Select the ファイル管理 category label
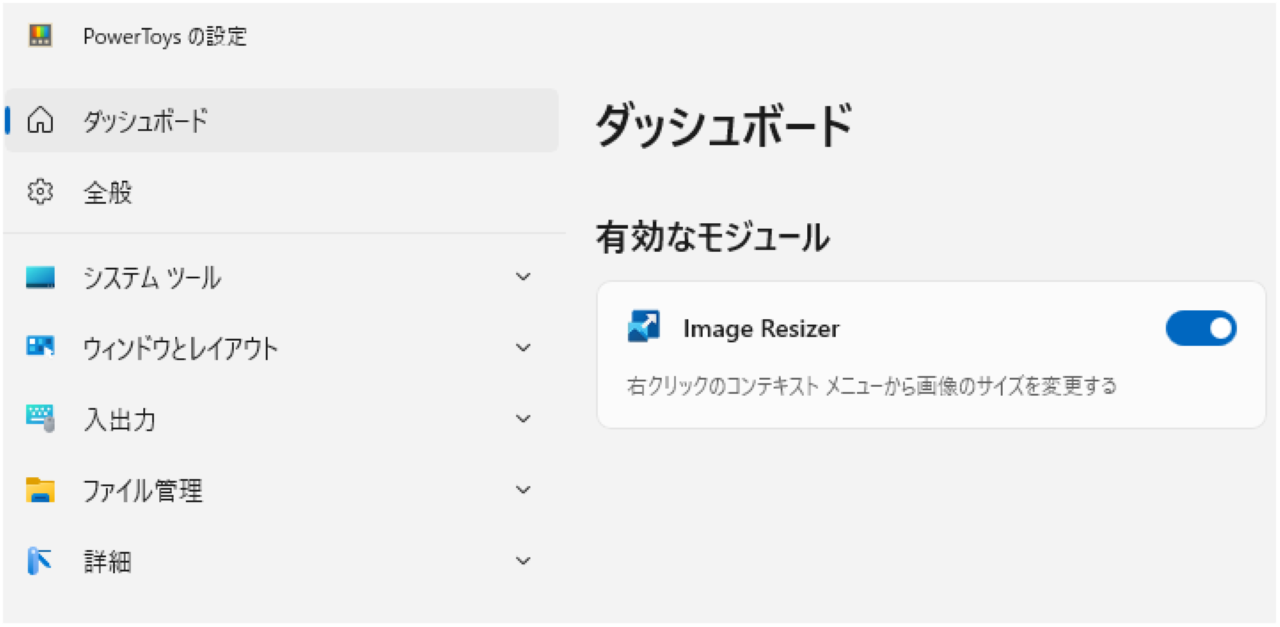Screen dimensions: 1280x627 tap(143, 491)
